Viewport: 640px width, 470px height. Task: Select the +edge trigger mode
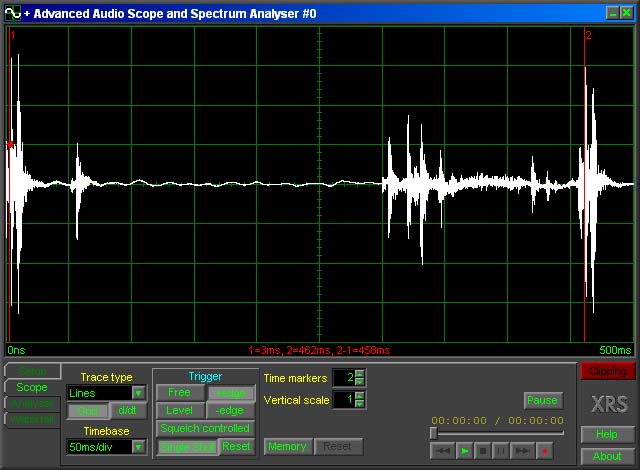231,392
